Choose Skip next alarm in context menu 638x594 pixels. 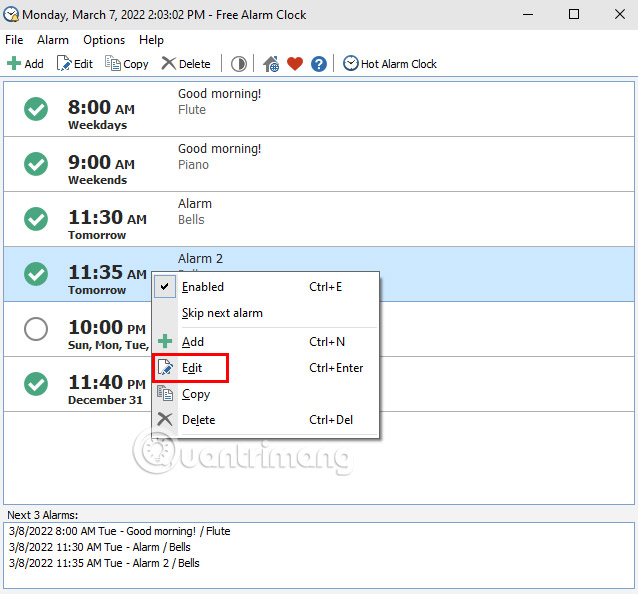222,313
